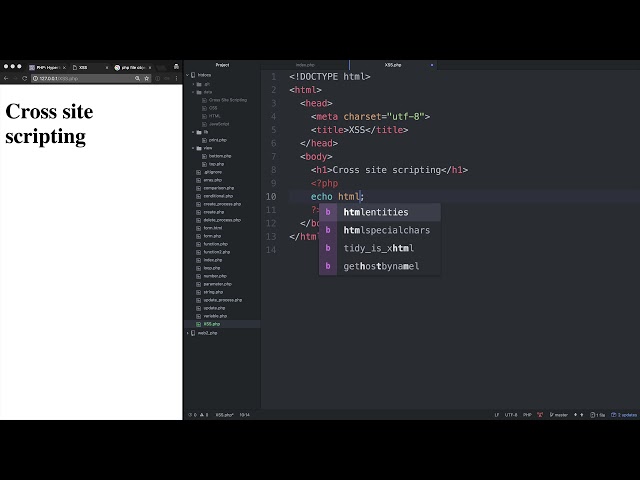This screenshot has width=640, height=480.
Task: Click the LF line ending in status bar
Action: pos(497,415)
